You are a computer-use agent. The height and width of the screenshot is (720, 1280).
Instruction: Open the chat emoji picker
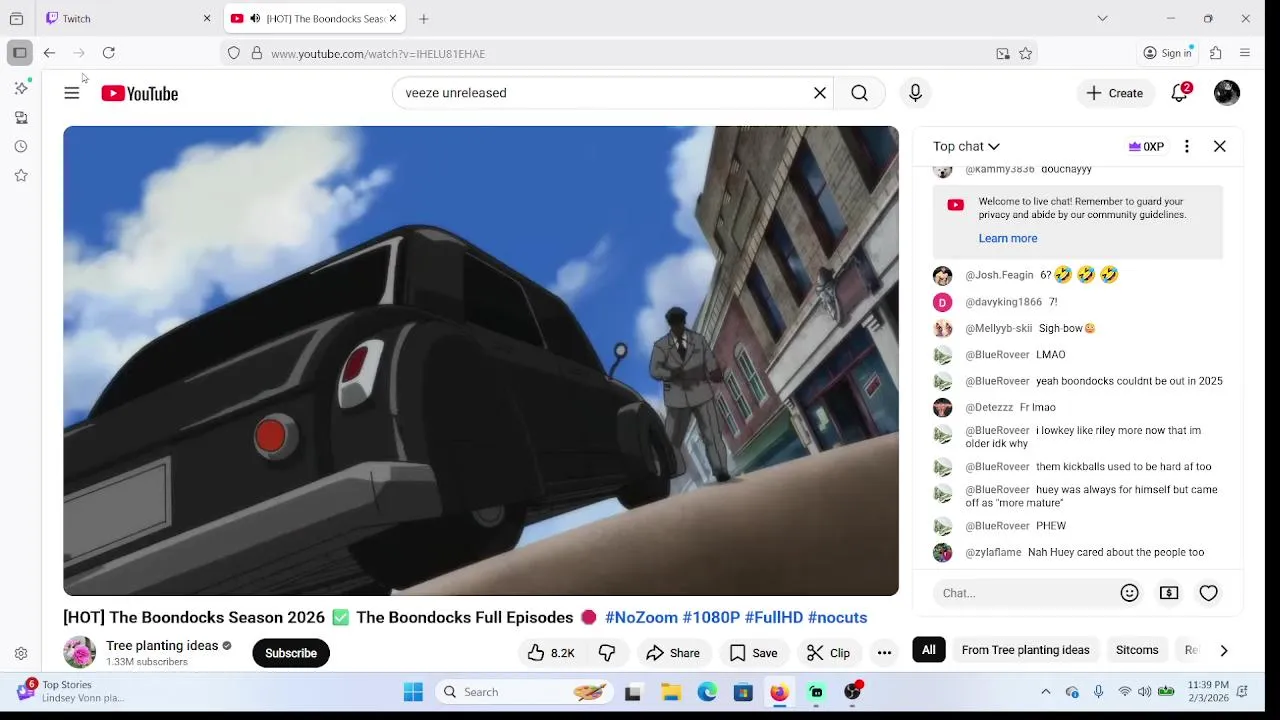click(1130, 593)
